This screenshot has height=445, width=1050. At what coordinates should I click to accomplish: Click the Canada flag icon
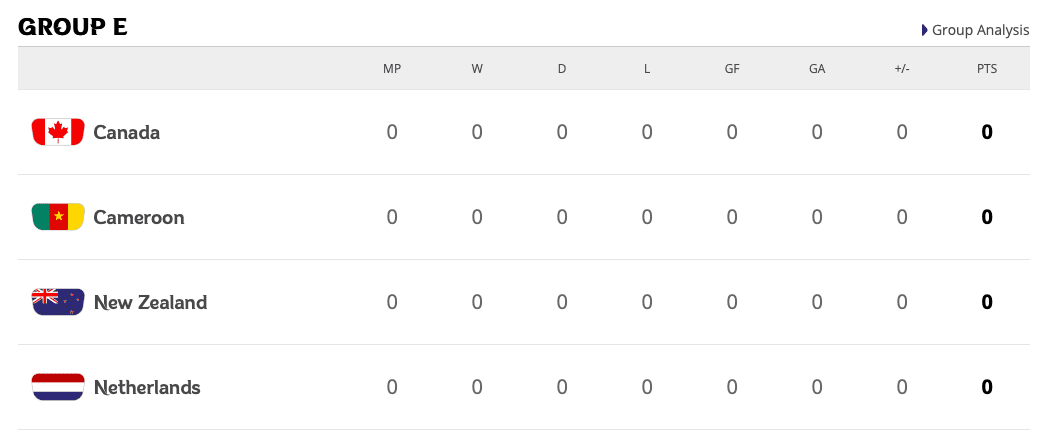coord(58,132)
